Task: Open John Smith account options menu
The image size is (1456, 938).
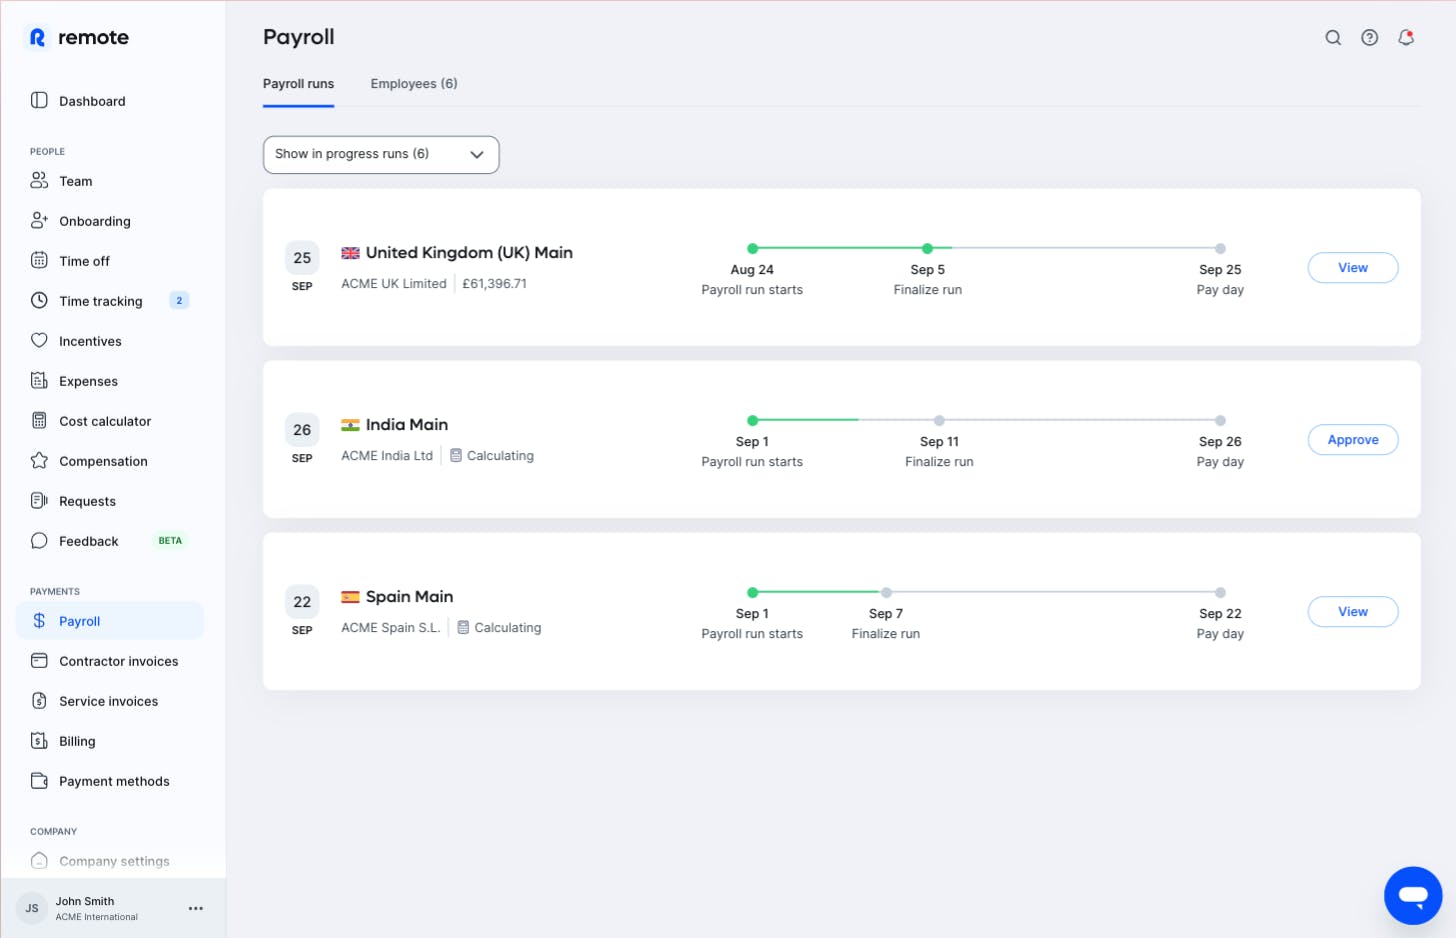Action: click(196, 908)
